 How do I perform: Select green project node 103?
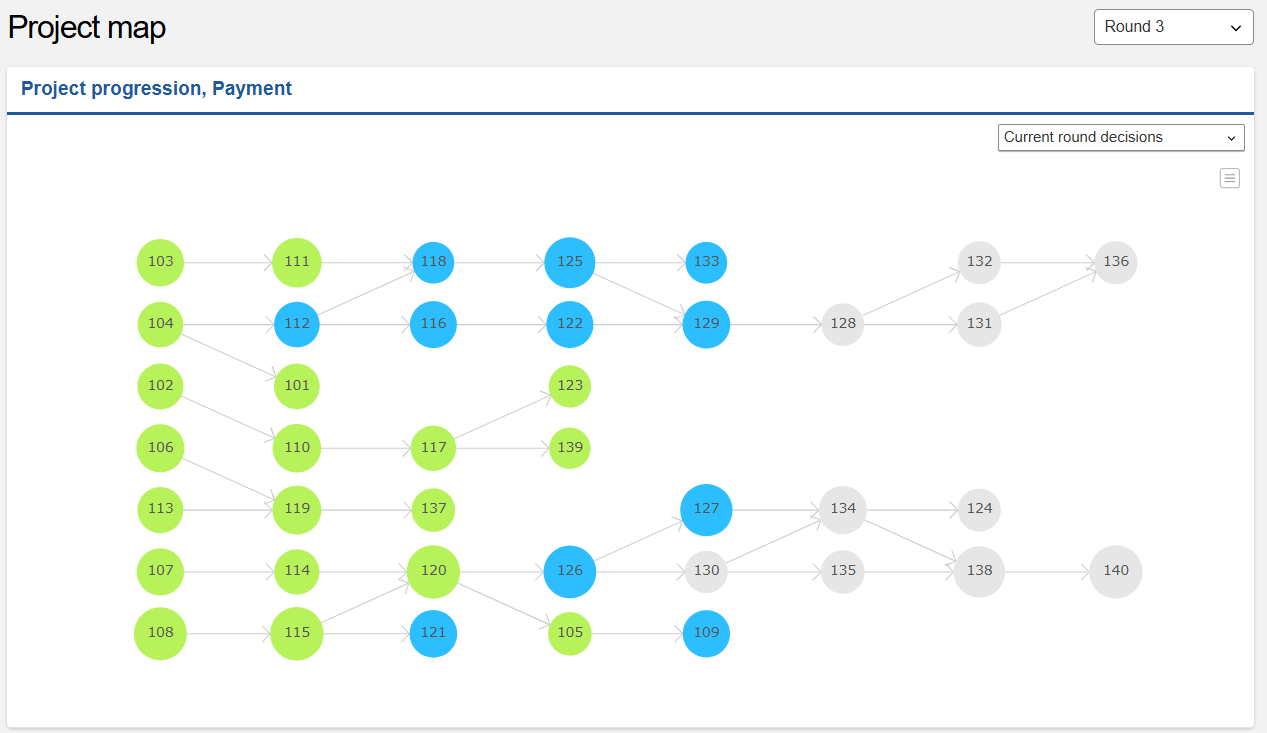tap(160, 262)
